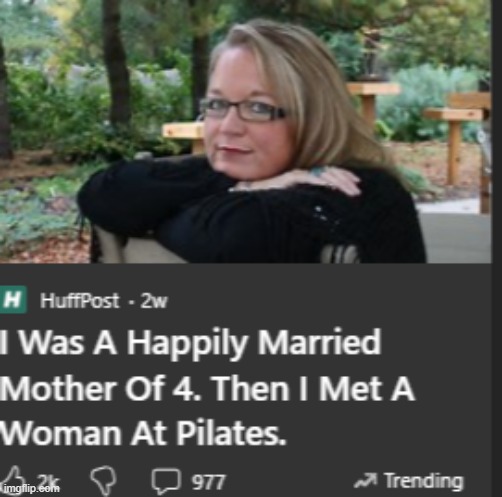The width and height of the screenshot is (502, 497).
Task: Click the imgflip.com watermark
Action: pos(30,489)
